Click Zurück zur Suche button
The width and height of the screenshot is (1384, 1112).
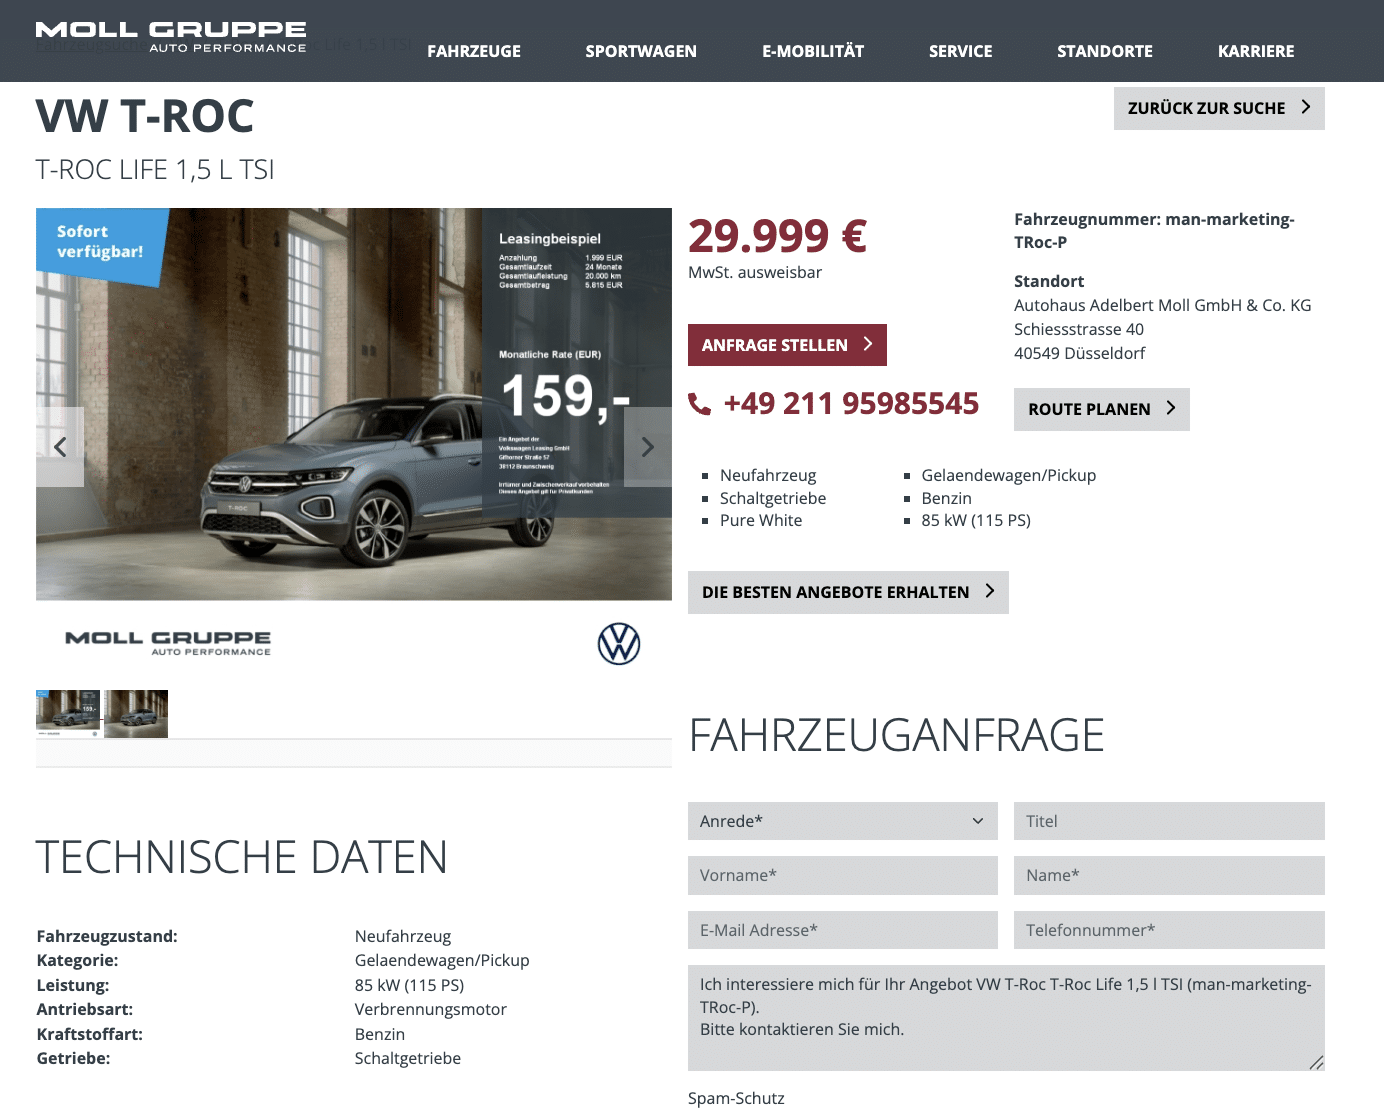1218,108
